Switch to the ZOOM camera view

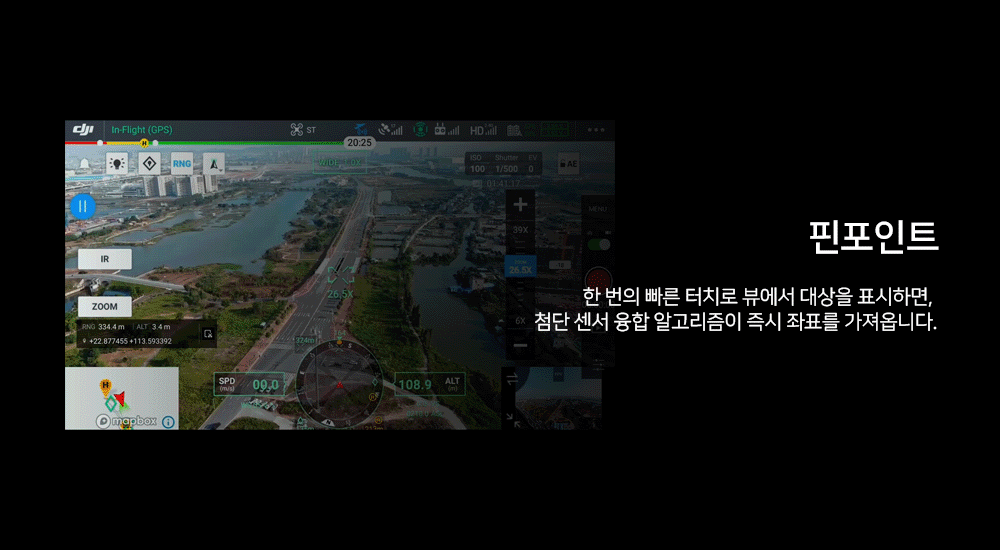click(x=105, y=306)
